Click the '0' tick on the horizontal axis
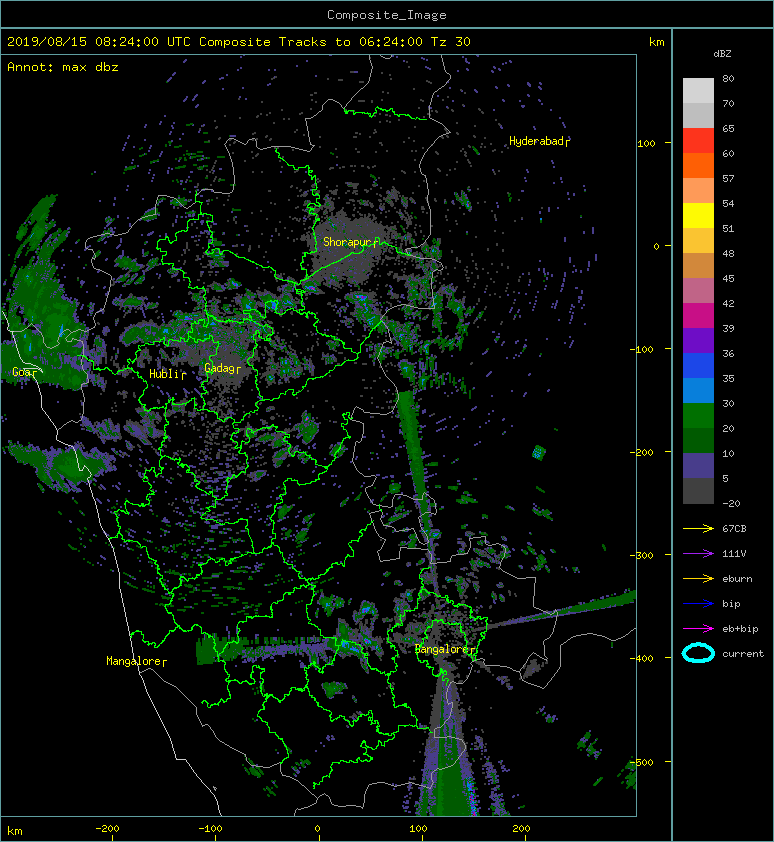Screen dimensions: 774x842 pos(317,829)
